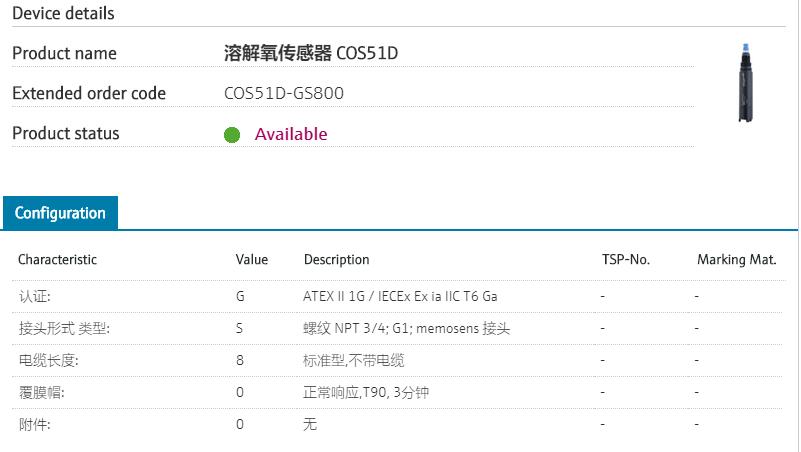Switch to the Configuration tab
Viewport: 801px width, 452px height.
[x=60, y=213]
